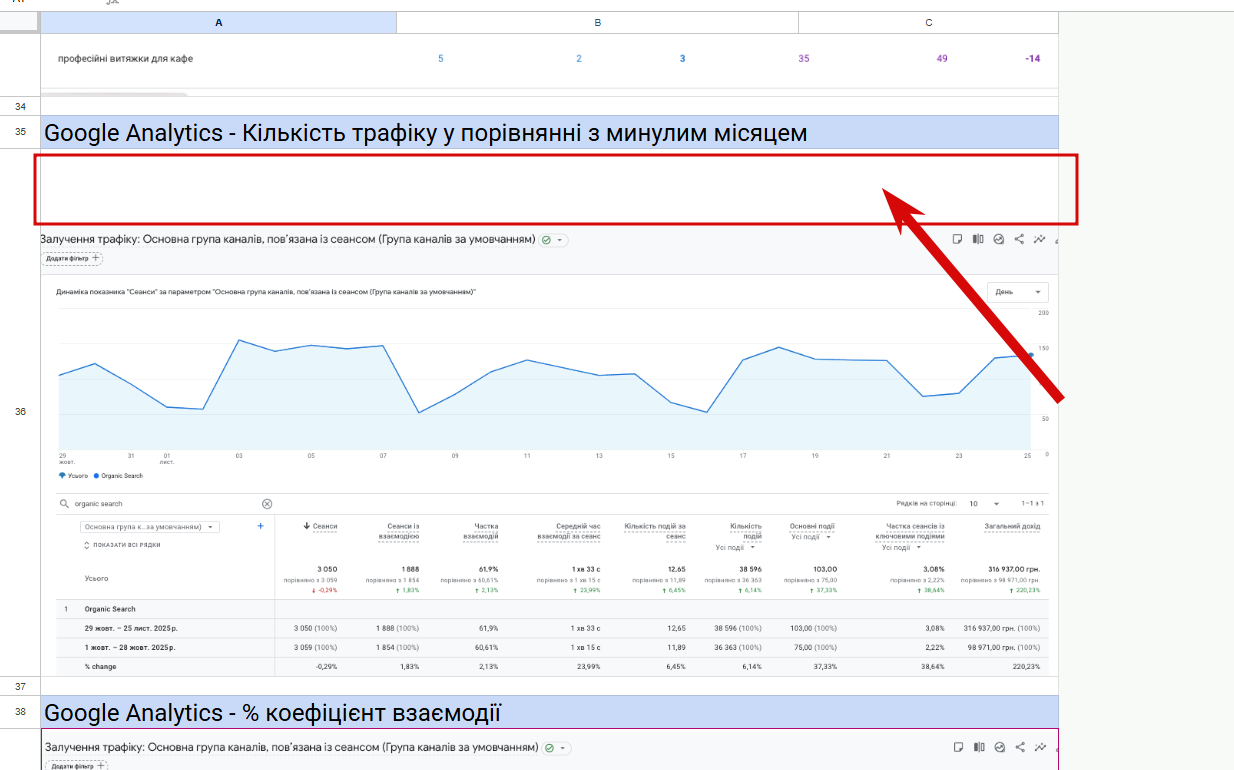Click the trend line icon in the first traffic report

click(1040, 239)
